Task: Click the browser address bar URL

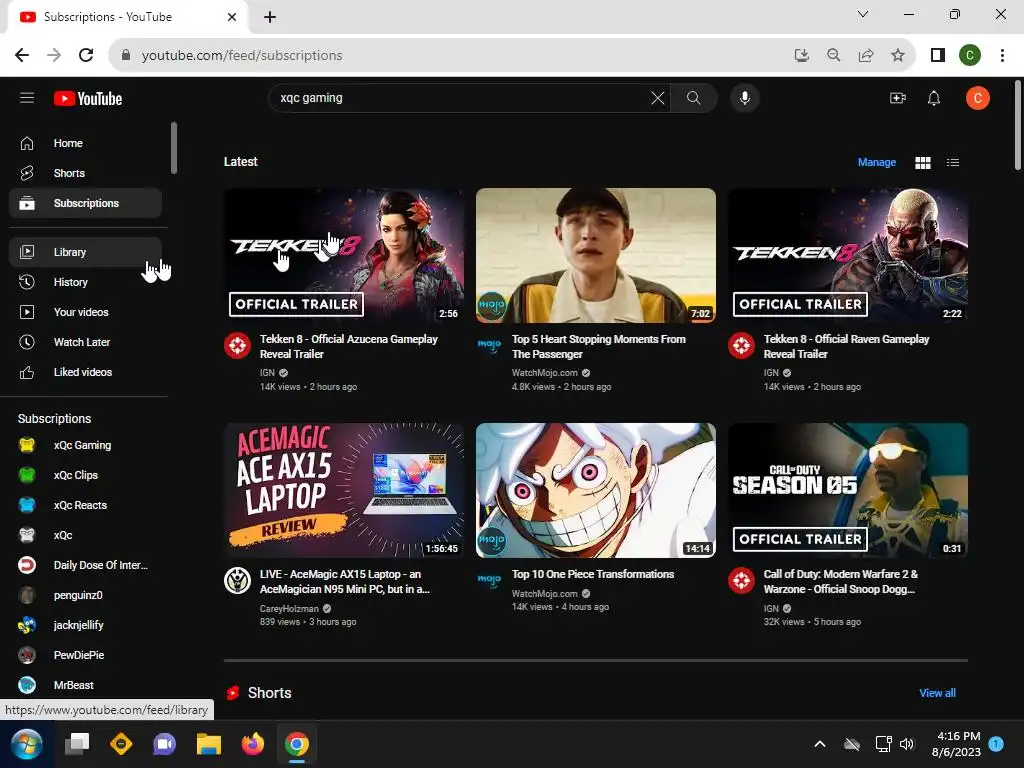Action: pos(242,56)
